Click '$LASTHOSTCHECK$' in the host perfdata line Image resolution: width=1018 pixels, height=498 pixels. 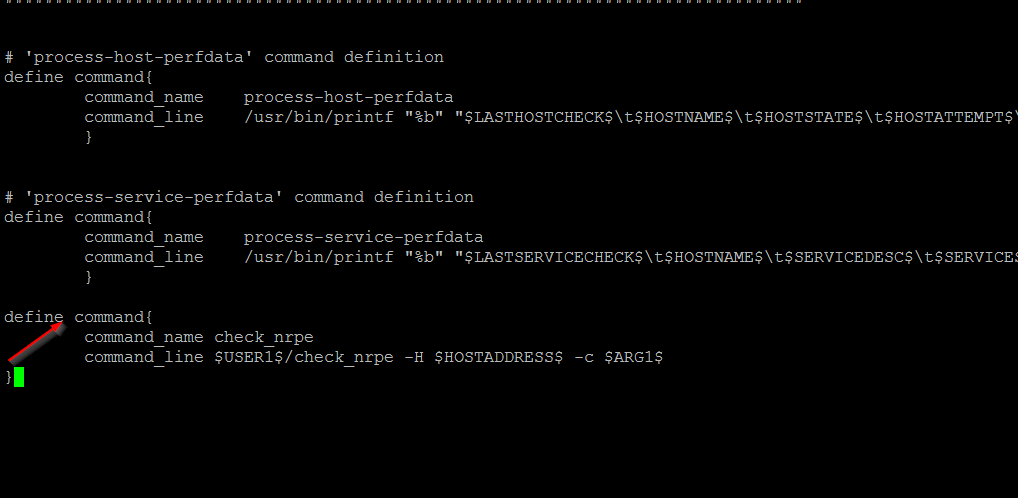coord(539,118)
